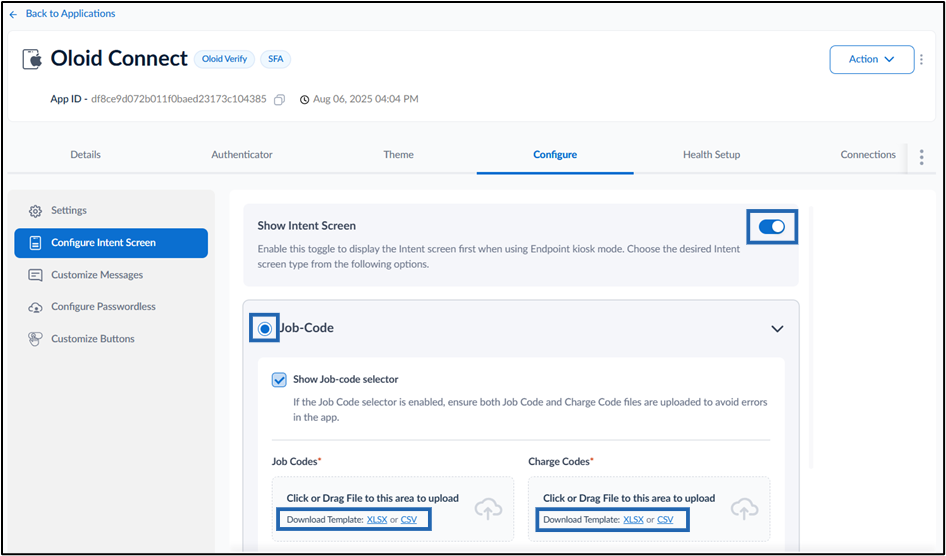Switch to the Details tab
The height and width of the screenshot is (556, 946).
tap(85, 155)
